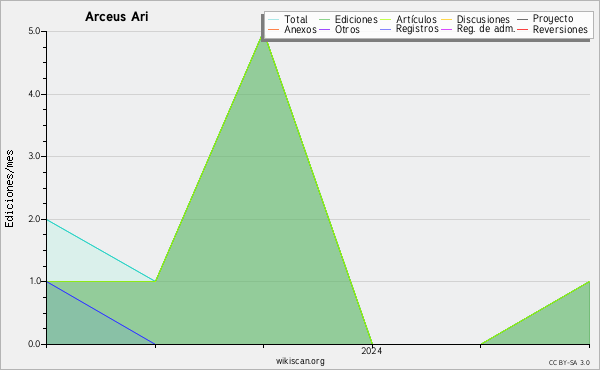Click the Ediciones/mes y-axis label
600x370 pixels.
pyautogui.click(x=9, y=189)
